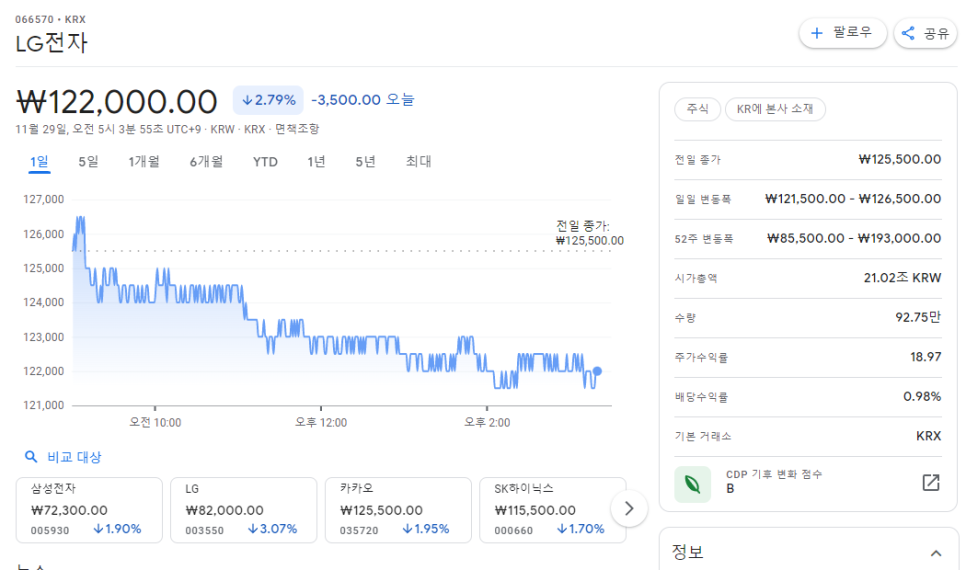Click the 기본 거래소 KRX value
Image resolution: width=966 pixels, height=570 pixels.
tap(928, 436)
